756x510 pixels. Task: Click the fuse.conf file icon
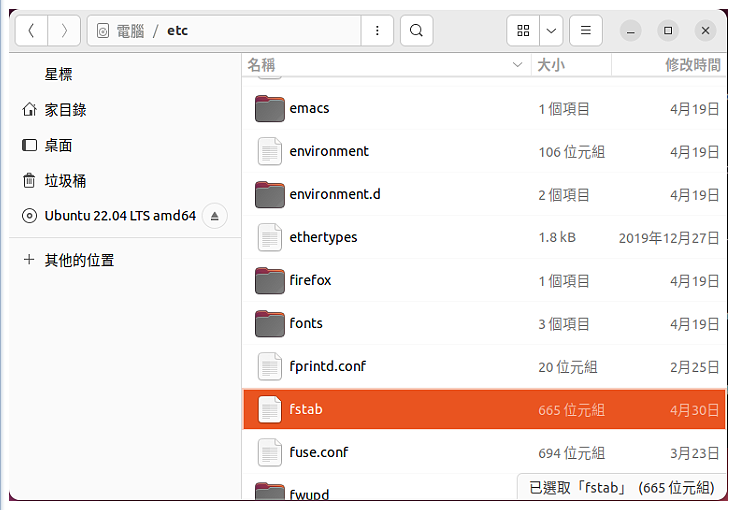click(x=270, y=452)
